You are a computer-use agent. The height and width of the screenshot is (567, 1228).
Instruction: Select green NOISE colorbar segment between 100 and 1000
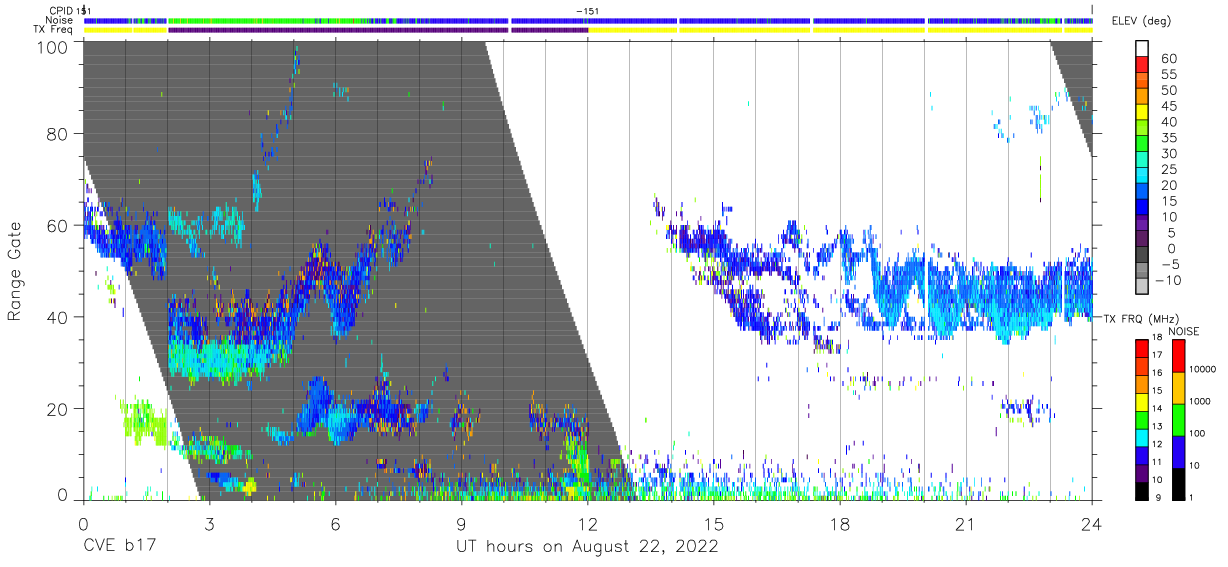[x=1177, y=419]
